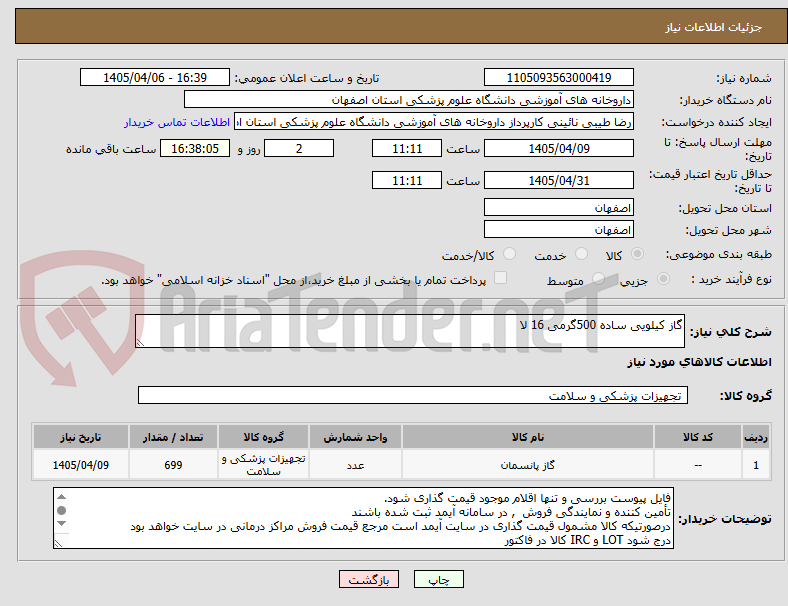This screenshot has height=606, width=788.
Task: Click the چاپ print button
Action: coord(439,579)
